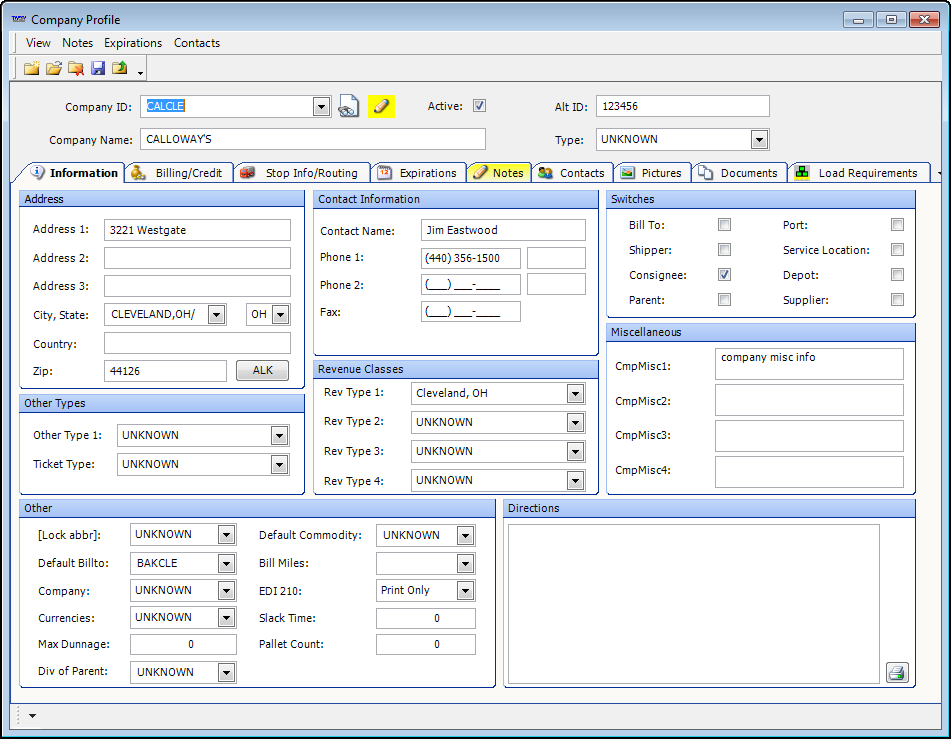Expand the Company ID dropdown
Image resolution: width=951 pixels, height=739 pixels.
point(321,107)
